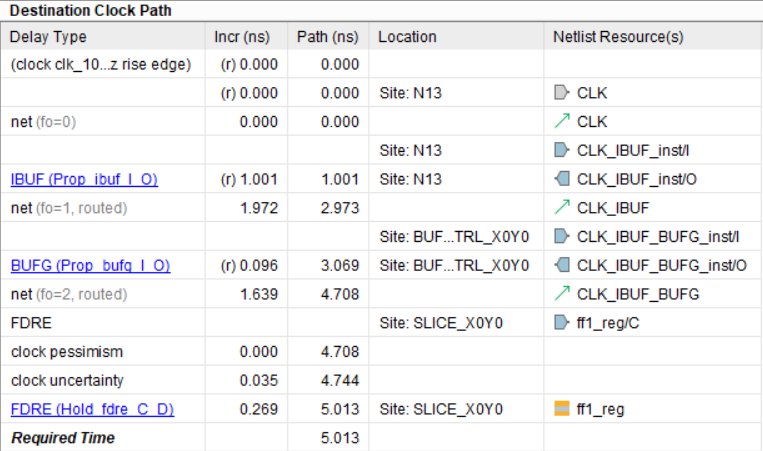Click the Location column header

click(x=407, y=37)
